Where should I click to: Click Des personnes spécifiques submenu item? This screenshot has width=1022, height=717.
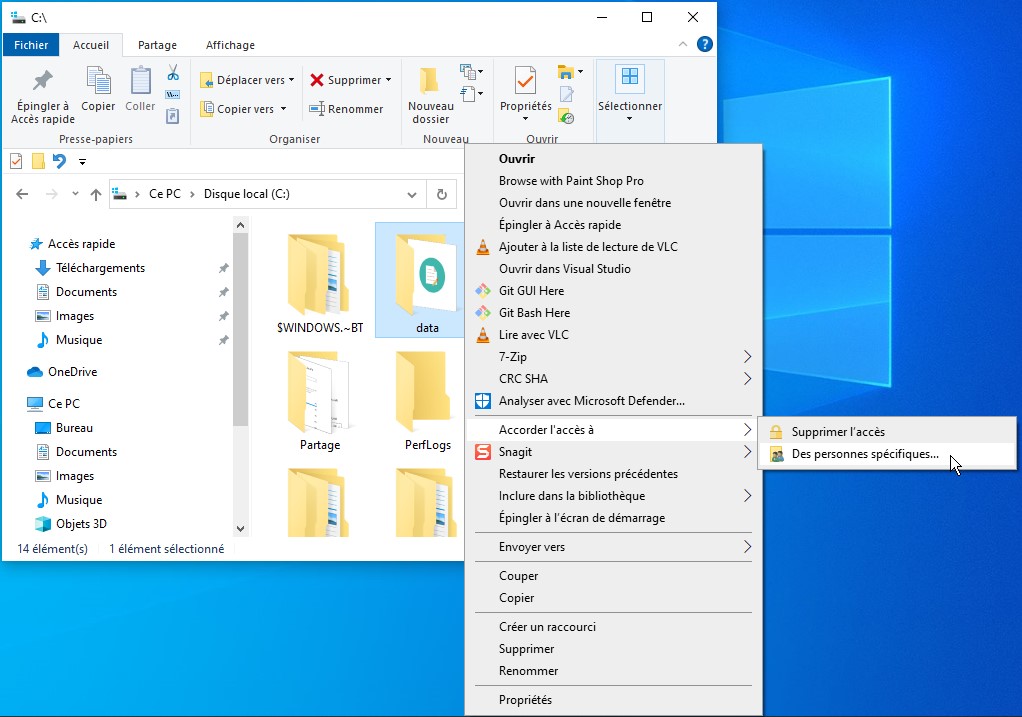864,454
